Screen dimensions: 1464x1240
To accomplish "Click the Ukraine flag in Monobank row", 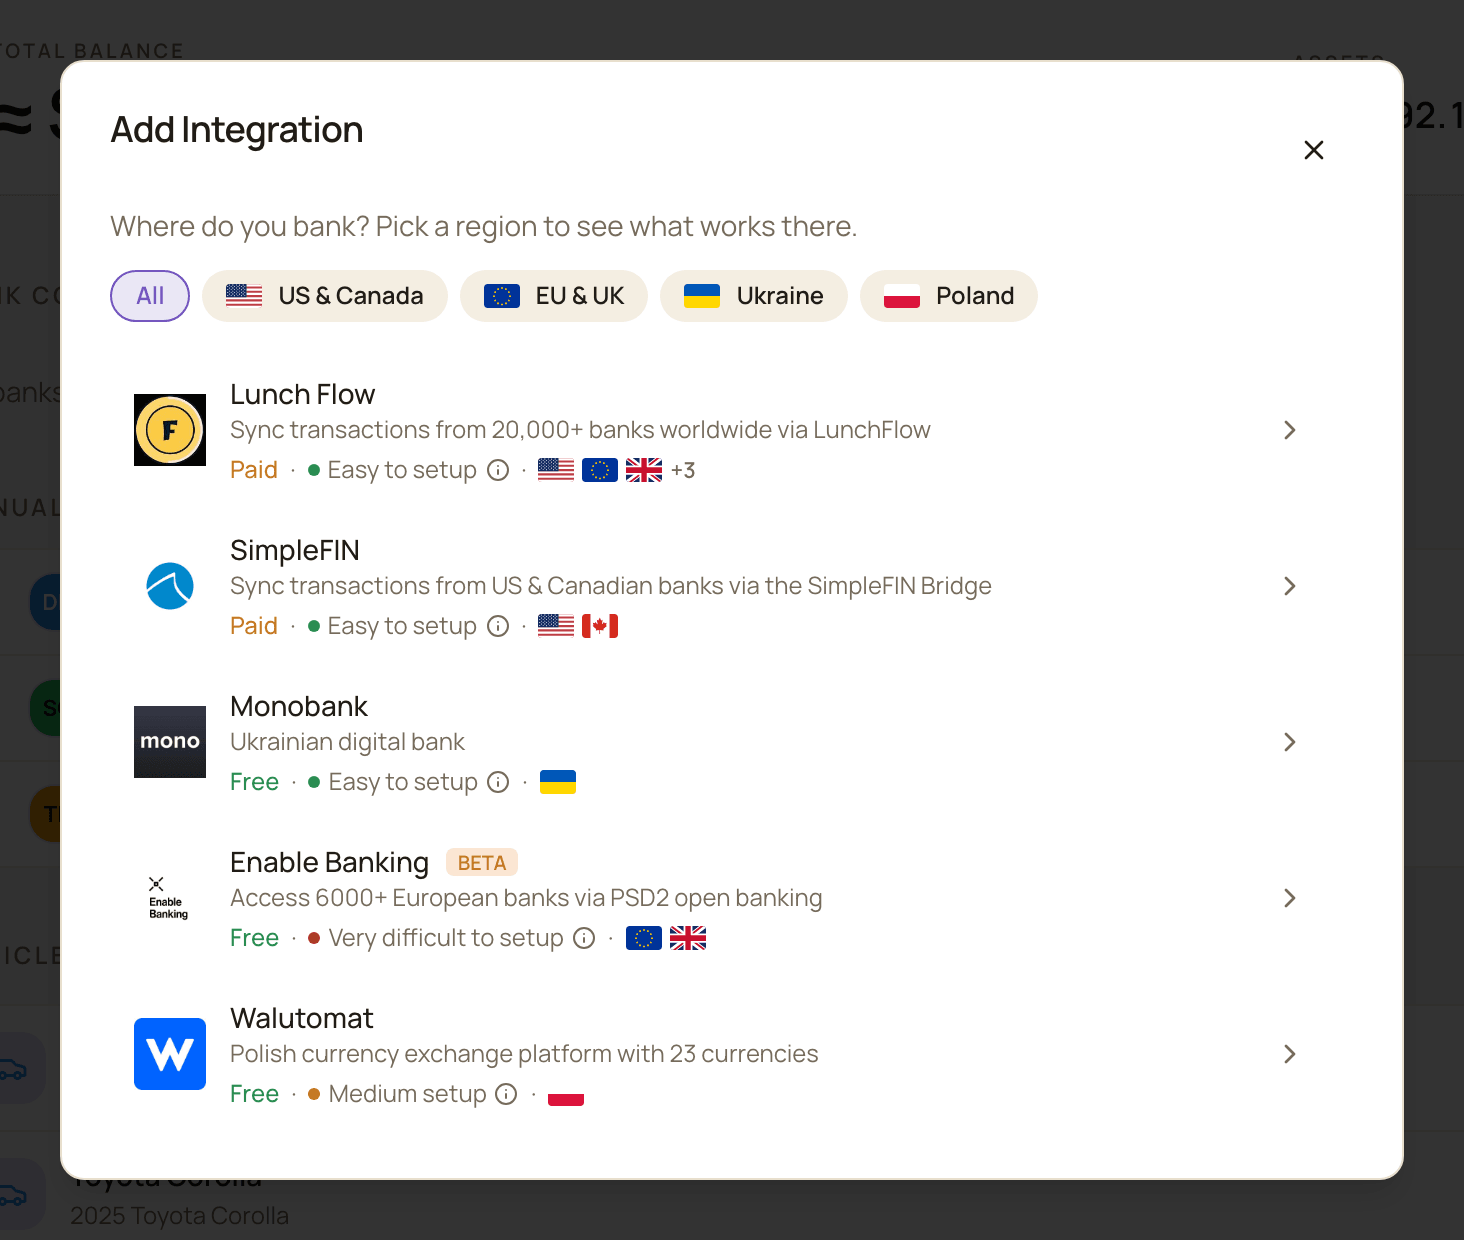I will (x=558, y=782).
